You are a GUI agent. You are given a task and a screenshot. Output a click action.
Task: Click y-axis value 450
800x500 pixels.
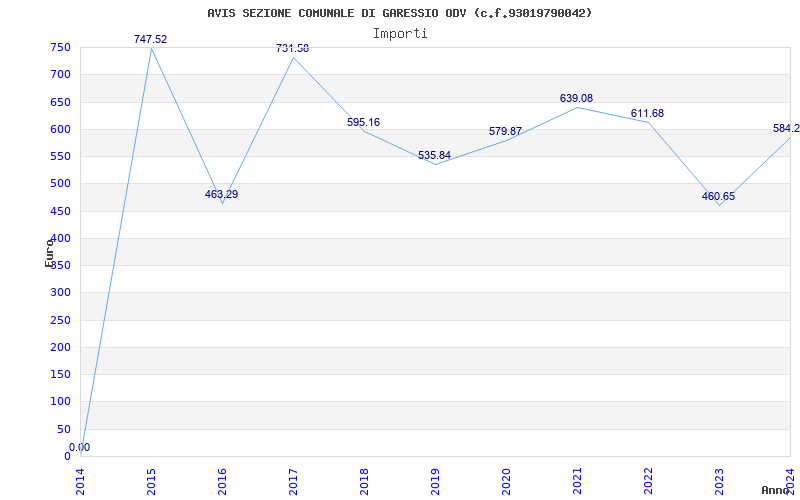(60, 211)
